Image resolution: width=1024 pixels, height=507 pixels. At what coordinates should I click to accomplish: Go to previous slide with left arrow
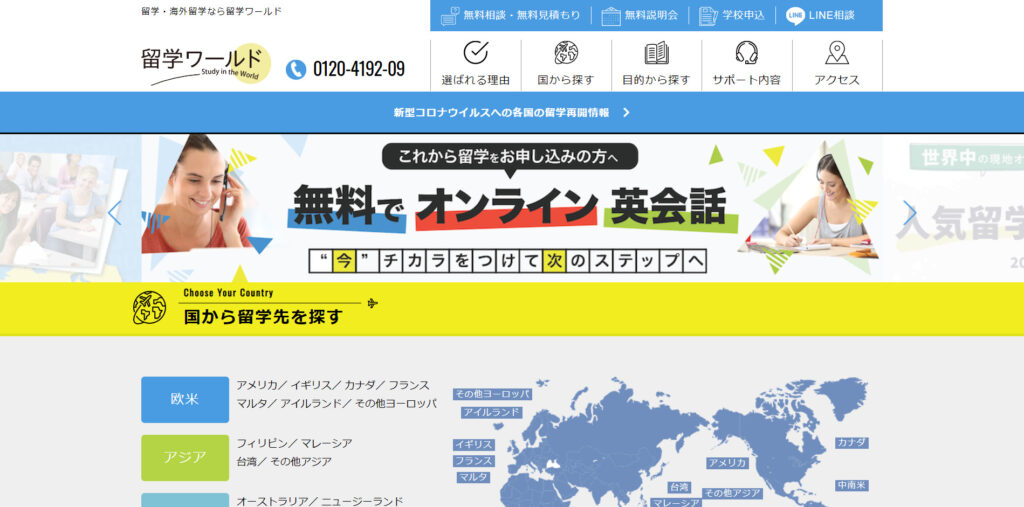point(114,213)
